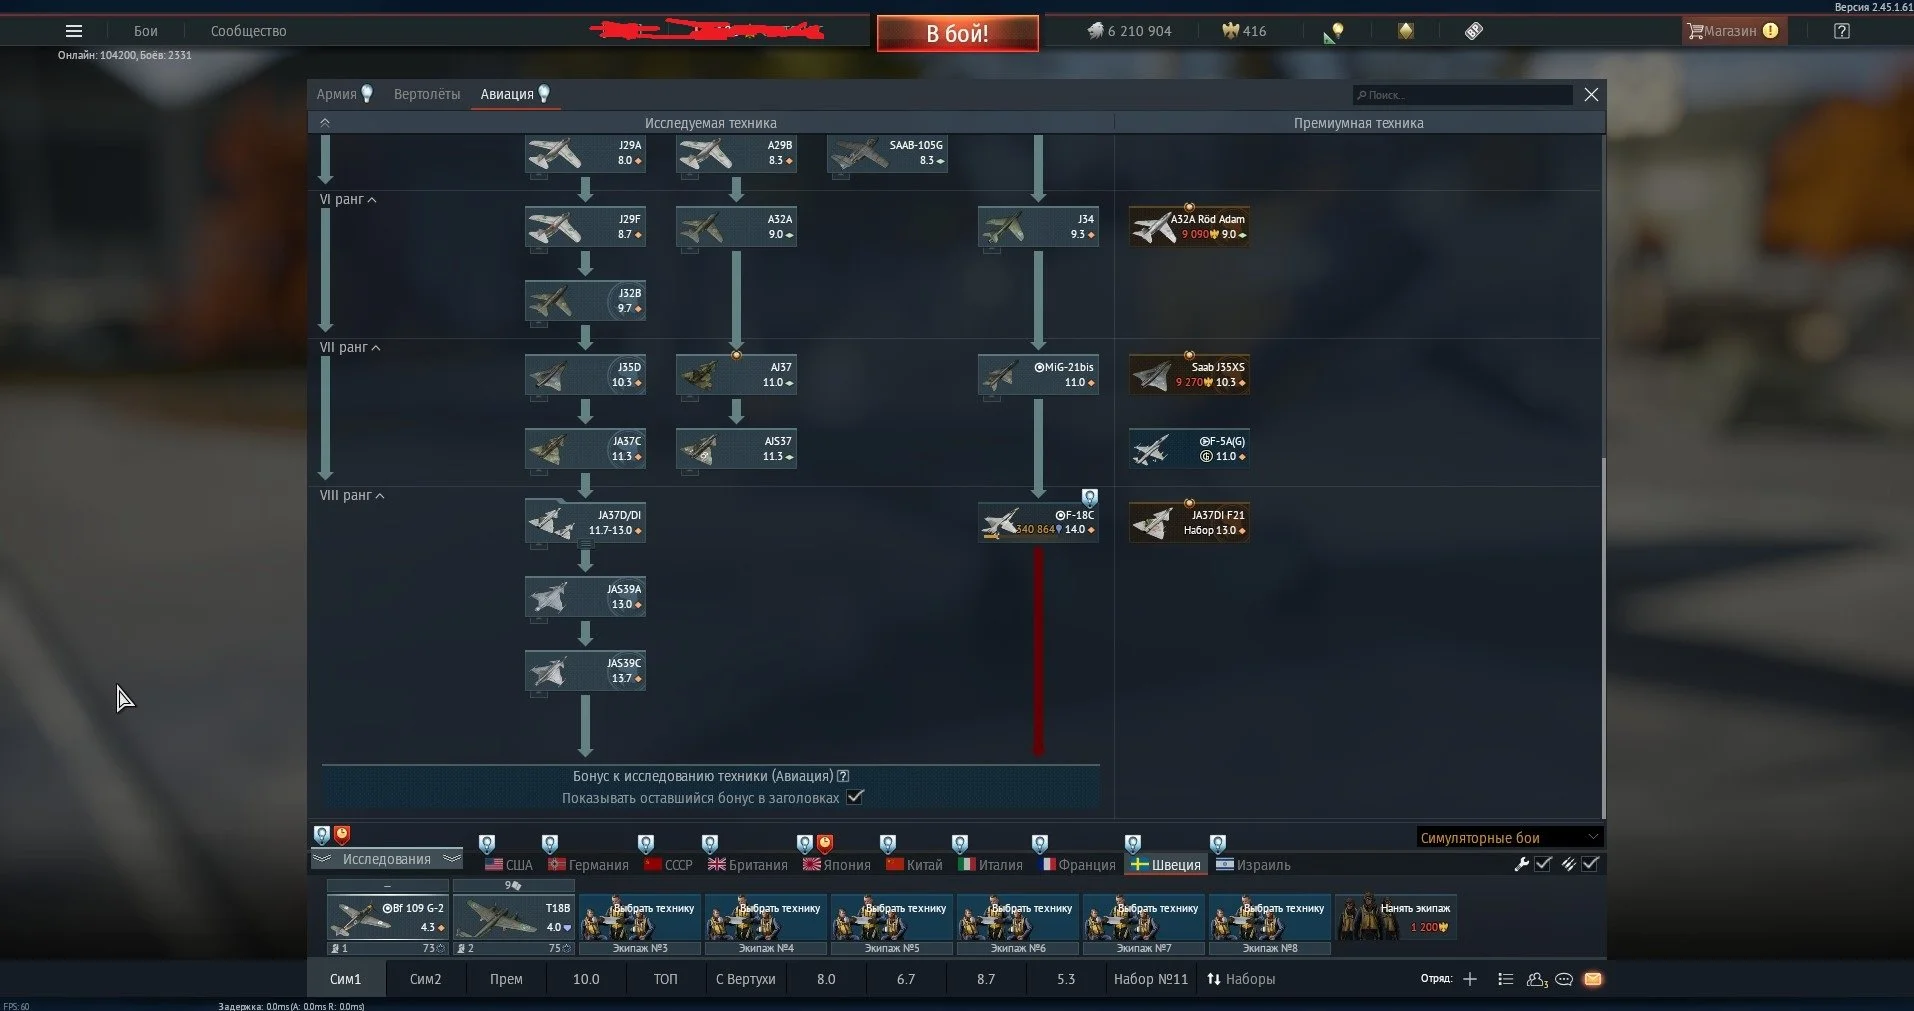
Task: Close the research tree window
Action: [1591, 94]
